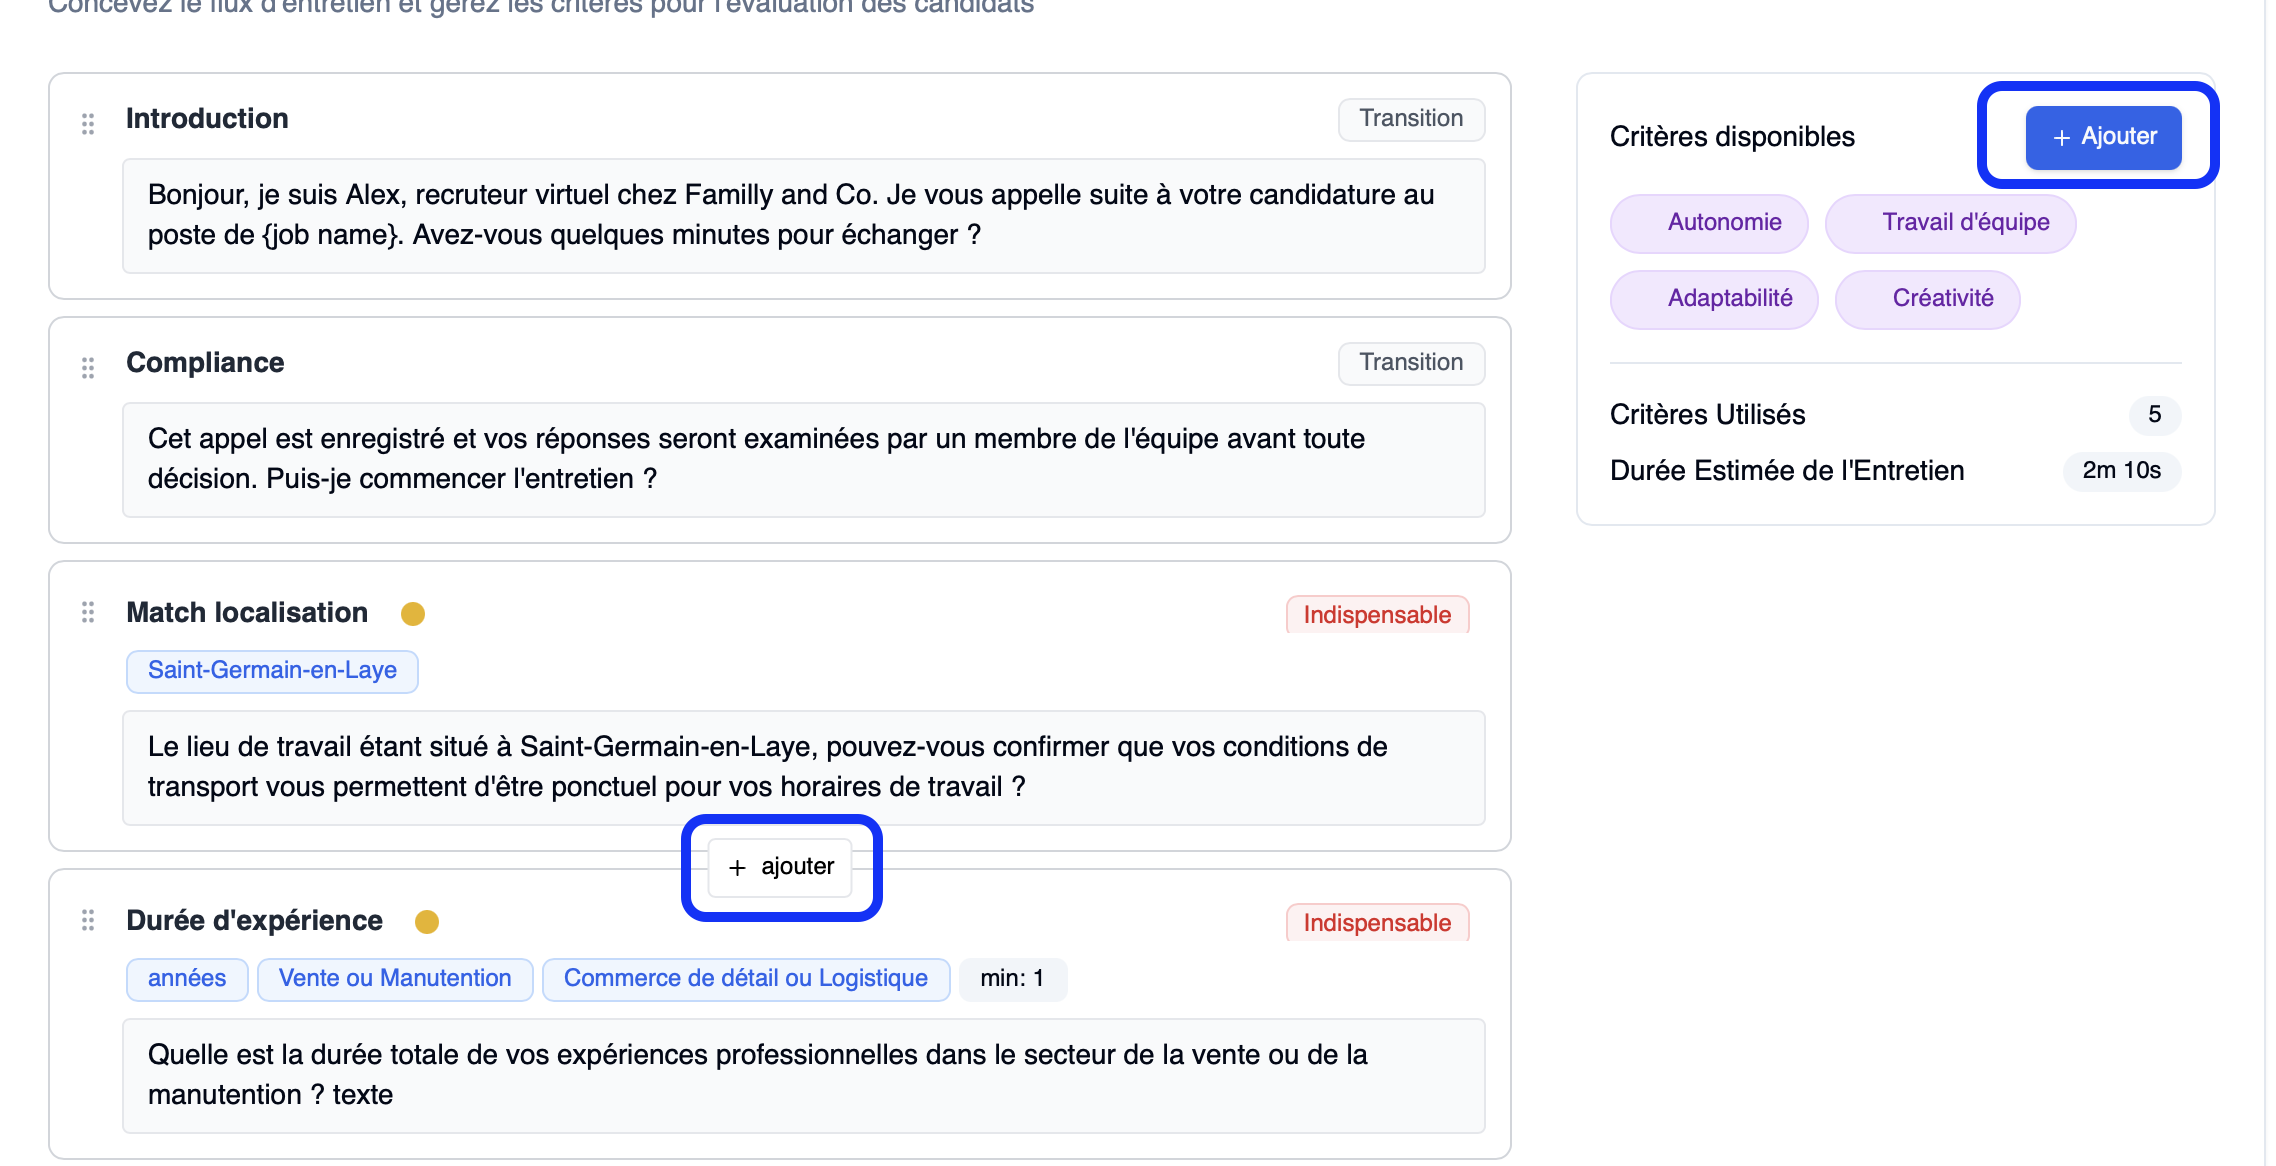Viewport: 2276px width, 1166px height.
Task: Click the Indispensable badge on Match localisation
Action: 1377,614
